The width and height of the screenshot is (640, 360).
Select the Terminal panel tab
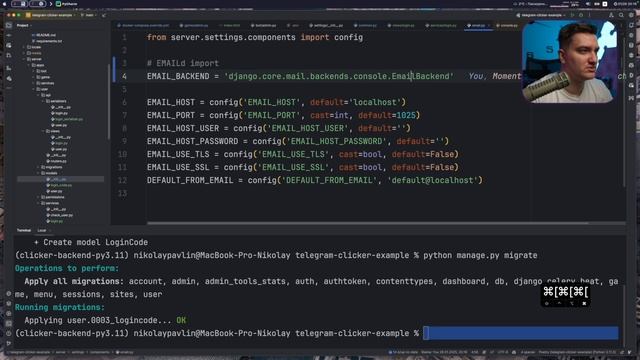pos(24,230)
